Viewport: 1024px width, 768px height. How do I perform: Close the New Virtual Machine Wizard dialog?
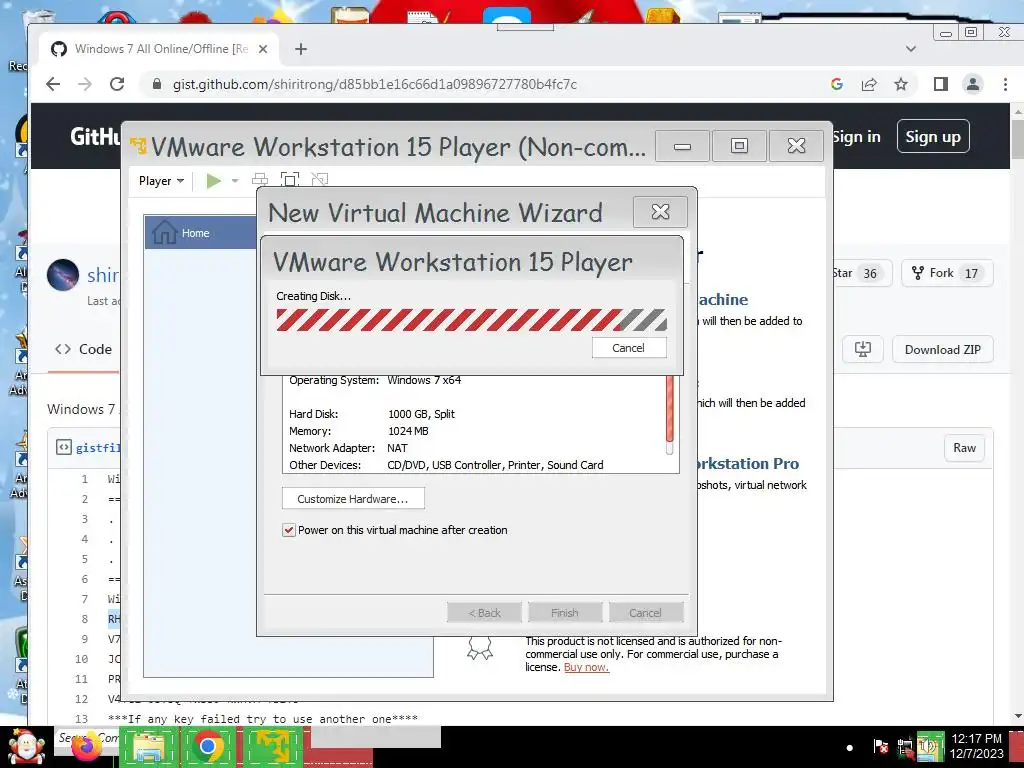coord(660,212)
